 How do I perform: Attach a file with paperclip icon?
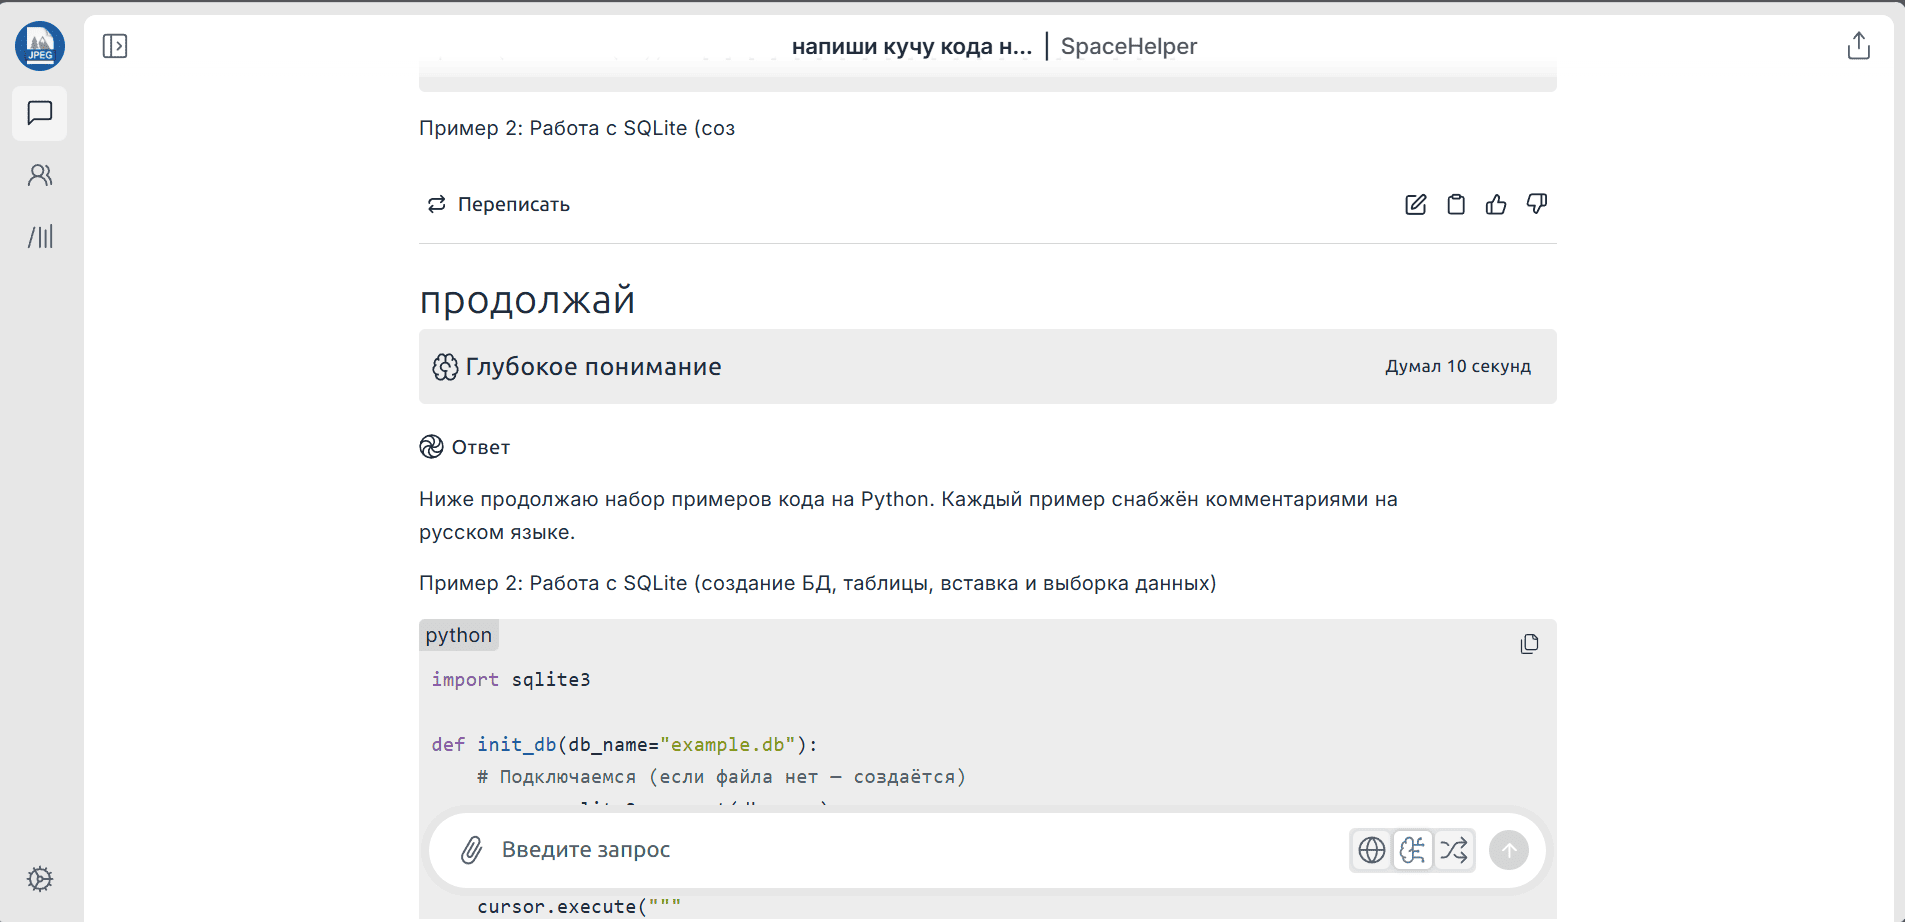(x=471, y=850)
